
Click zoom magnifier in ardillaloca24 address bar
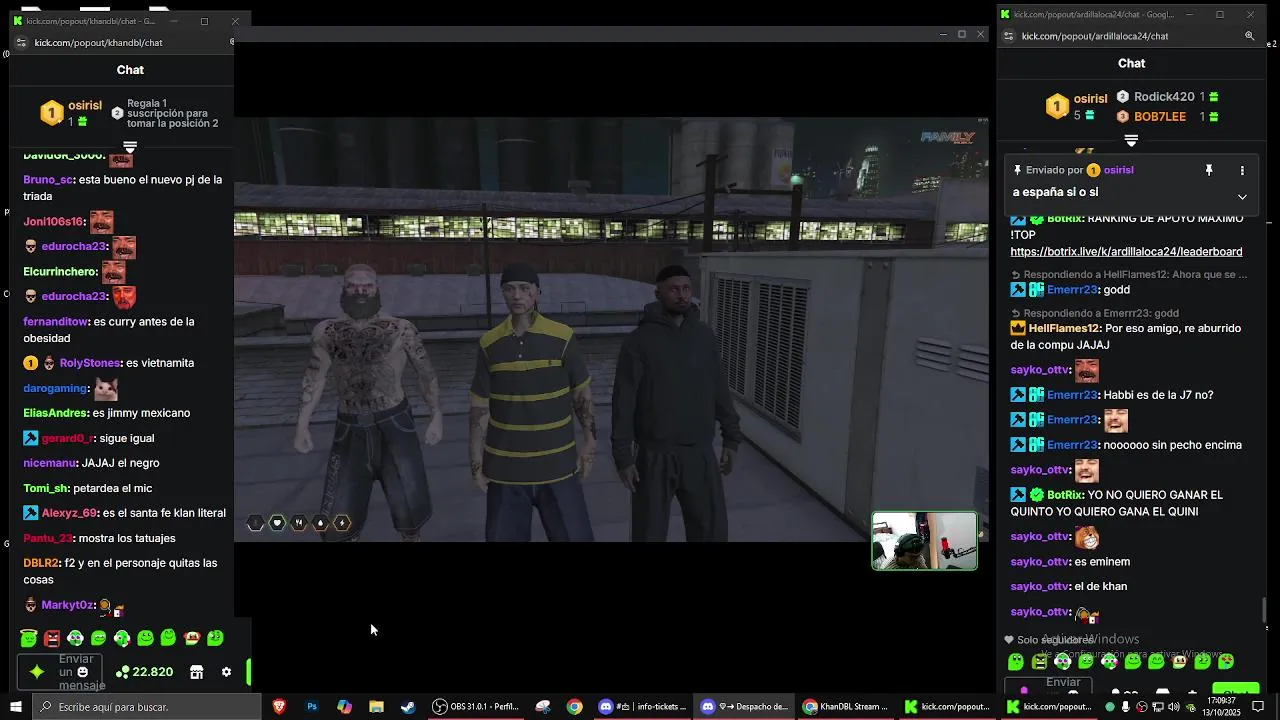point(1249,36)
